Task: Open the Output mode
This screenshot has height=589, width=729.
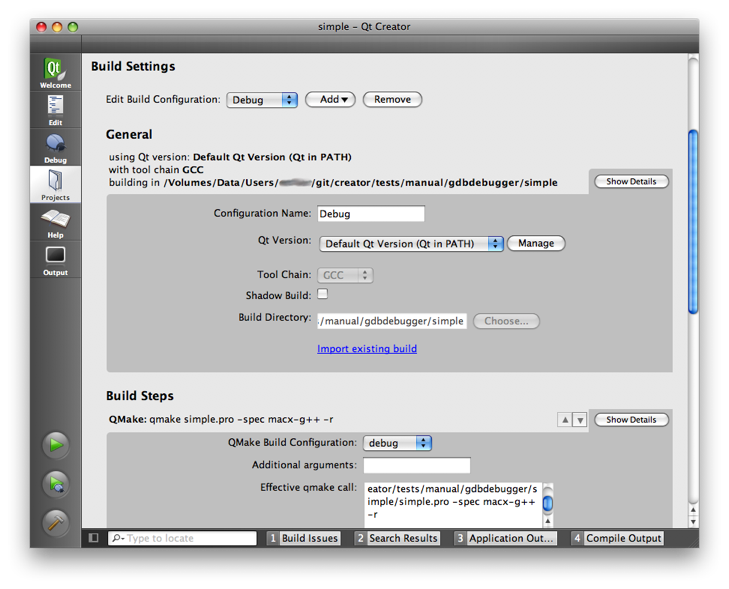Action: tap(55, 260)
